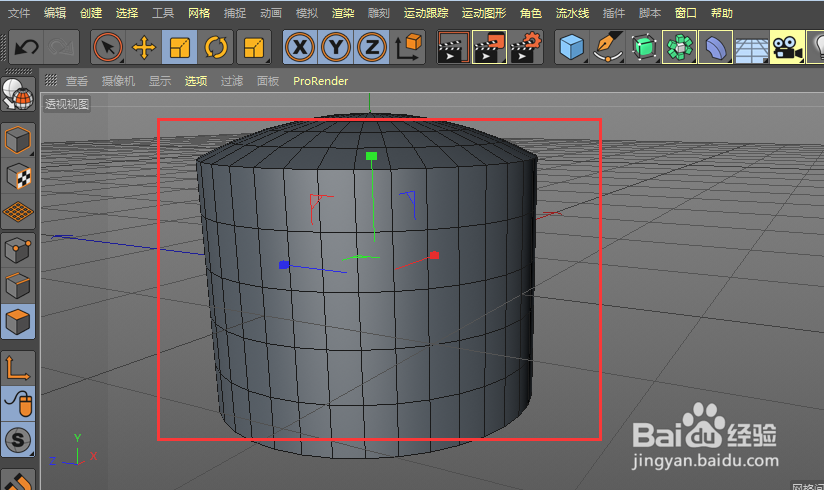Toggle X axis lock
The image size is (824, 490).
click(300, 47)
